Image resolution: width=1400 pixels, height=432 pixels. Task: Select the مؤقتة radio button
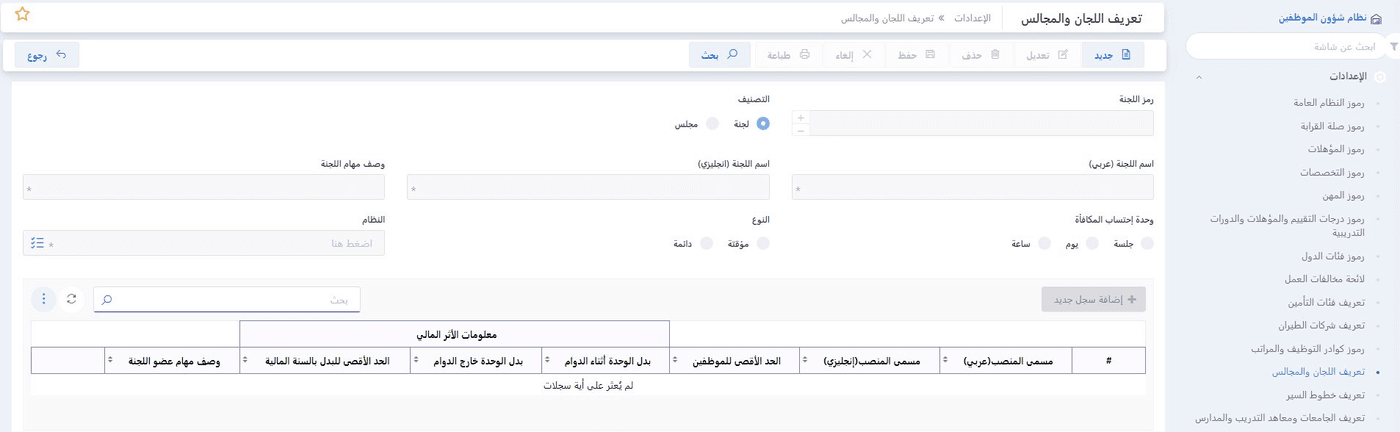[x=763, y=243]
